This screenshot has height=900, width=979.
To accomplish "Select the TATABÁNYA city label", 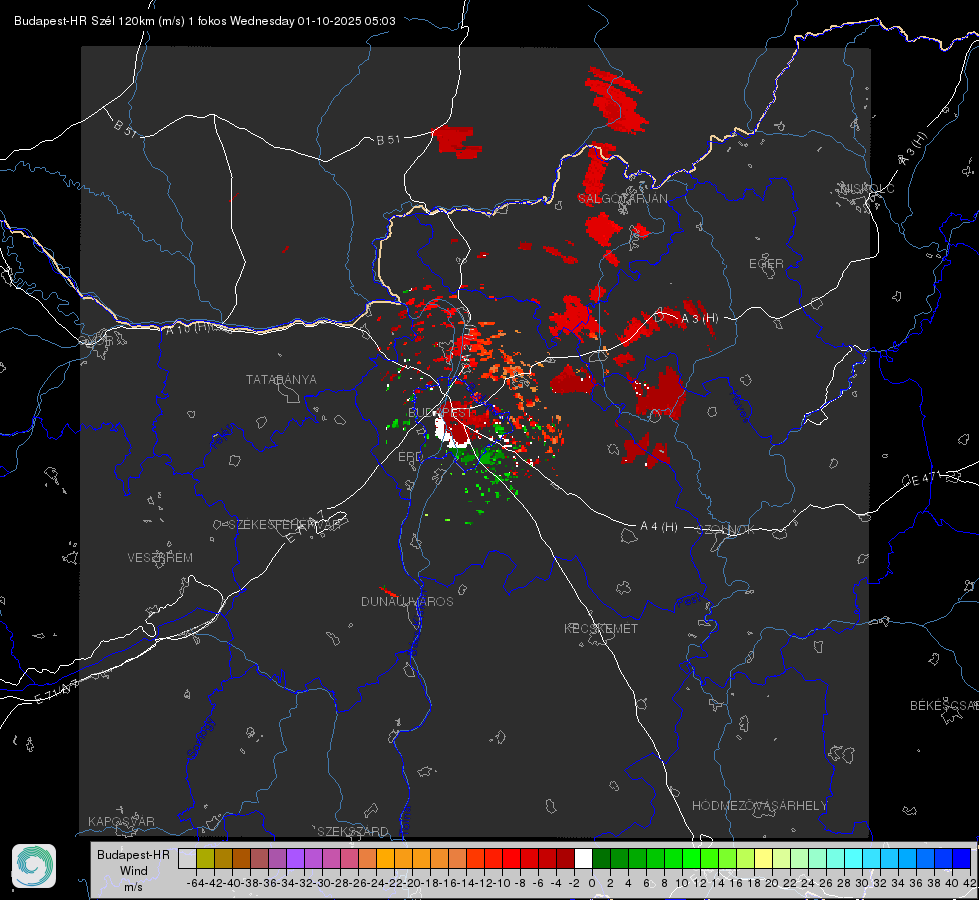I will tap(281, 380).
